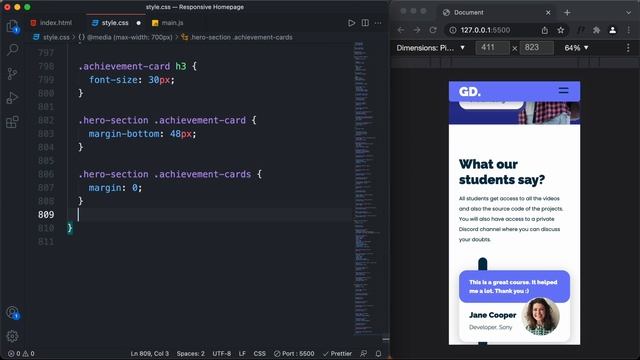Split the editor to the right
Image resolution: width=640 pixels, height=360 pixels.
pyautogui.click(x=365, y=23)
